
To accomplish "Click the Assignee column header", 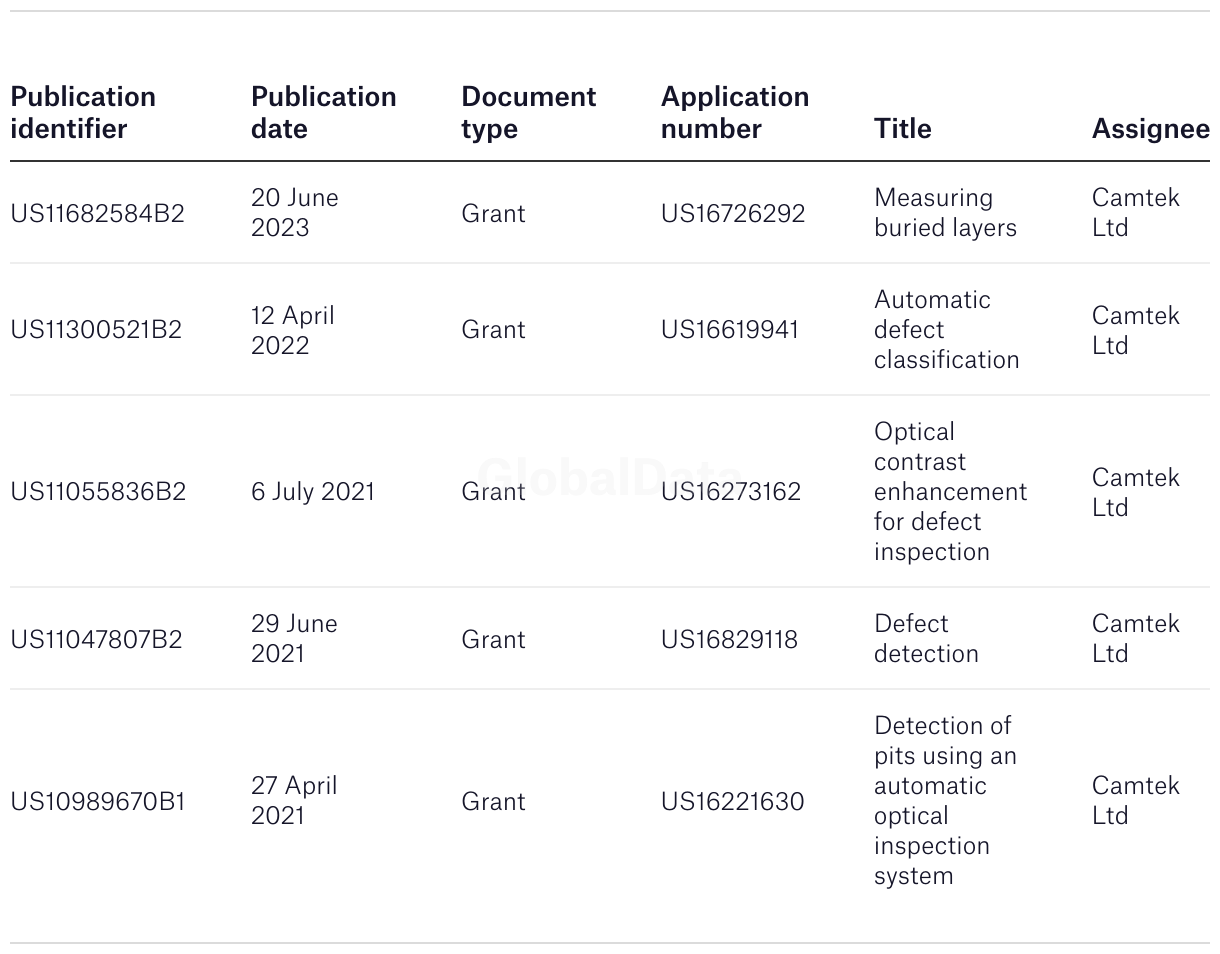I will (x=1150, y=129).
